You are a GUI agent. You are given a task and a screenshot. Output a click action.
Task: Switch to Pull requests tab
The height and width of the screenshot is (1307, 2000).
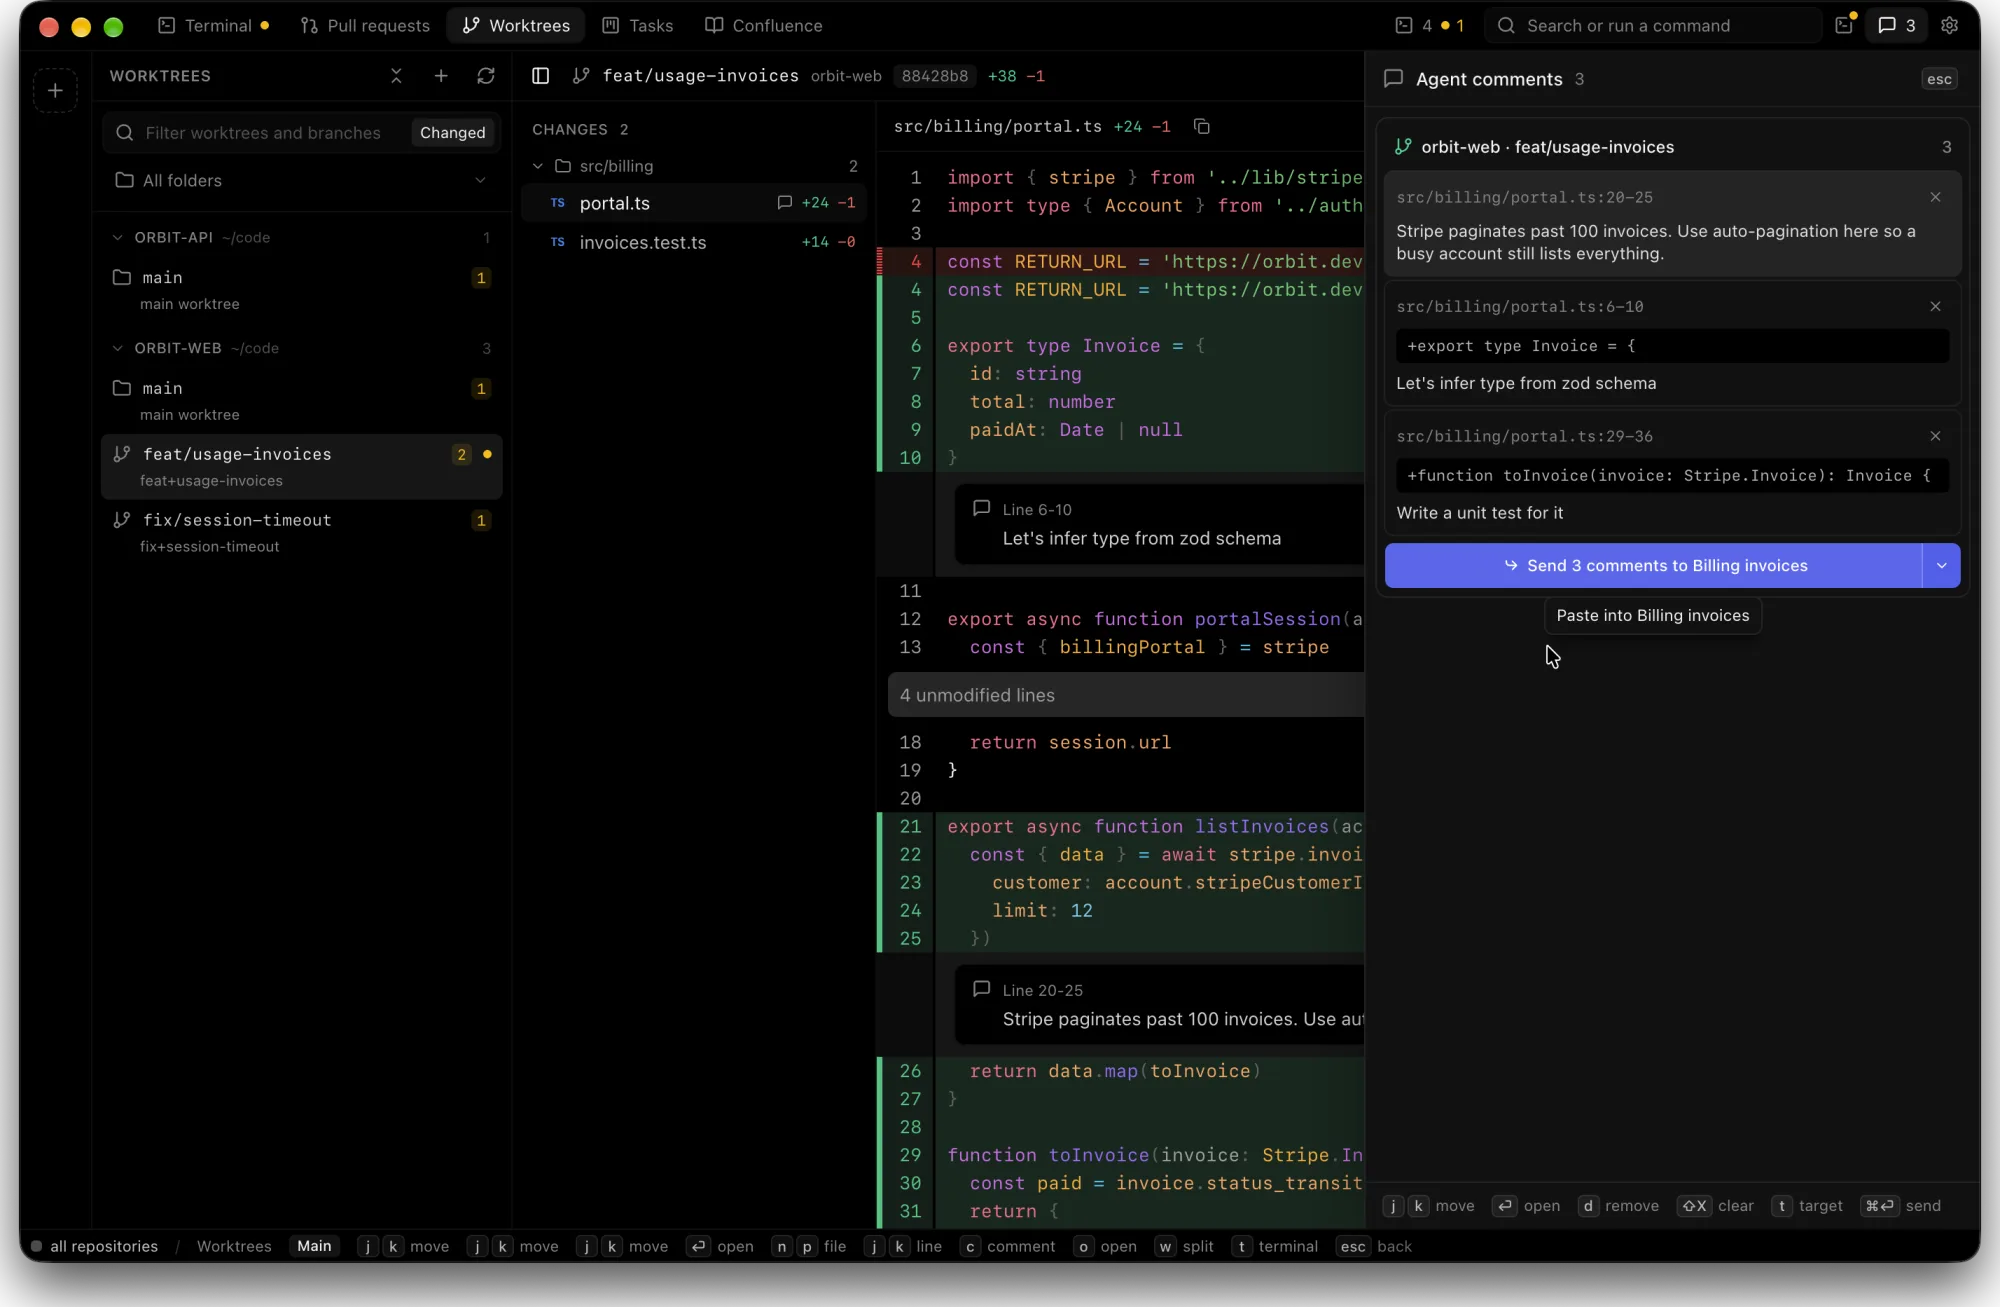pos(365,26)
